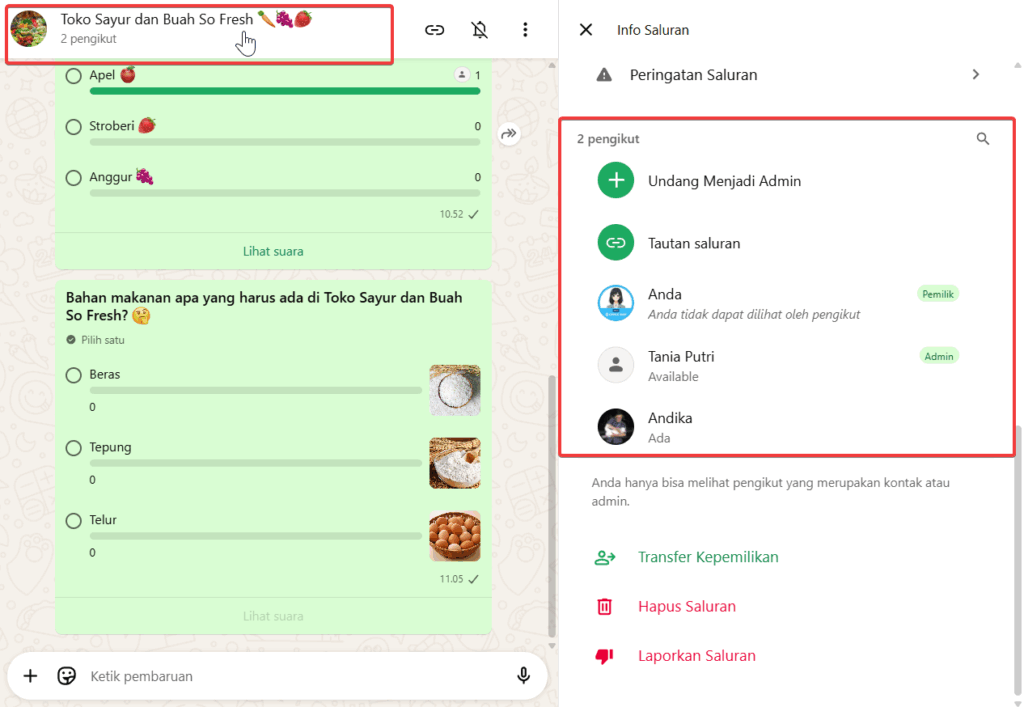The height and width of the screenshot is (707, 1024).
Task: Click the Apel vote progress bar
Action: (x=285, y=91)
